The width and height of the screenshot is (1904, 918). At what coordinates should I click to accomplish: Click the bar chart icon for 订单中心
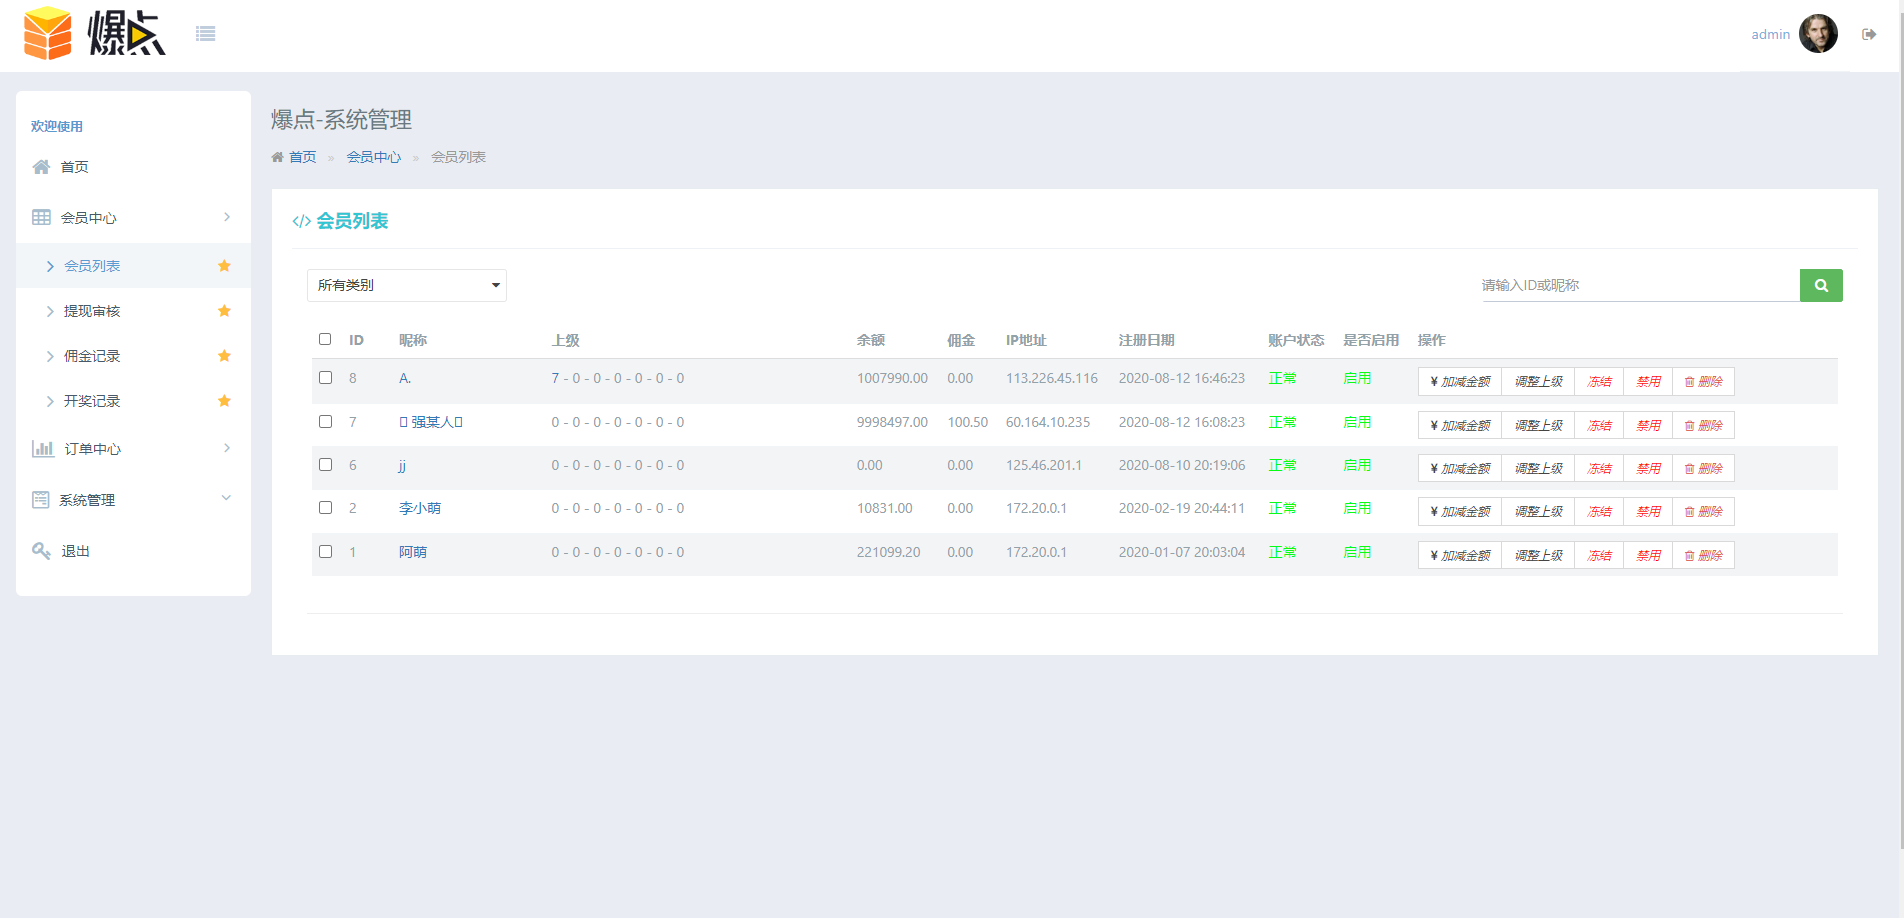click(x=42, y=449)
